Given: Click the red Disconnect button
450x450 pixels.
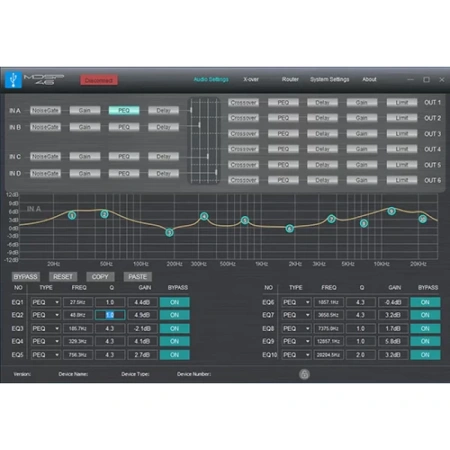Looking at the screenshot, I should 99,80.
